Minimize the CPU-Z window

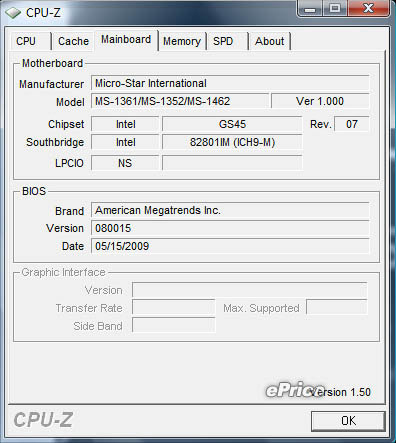click(310, 8)
